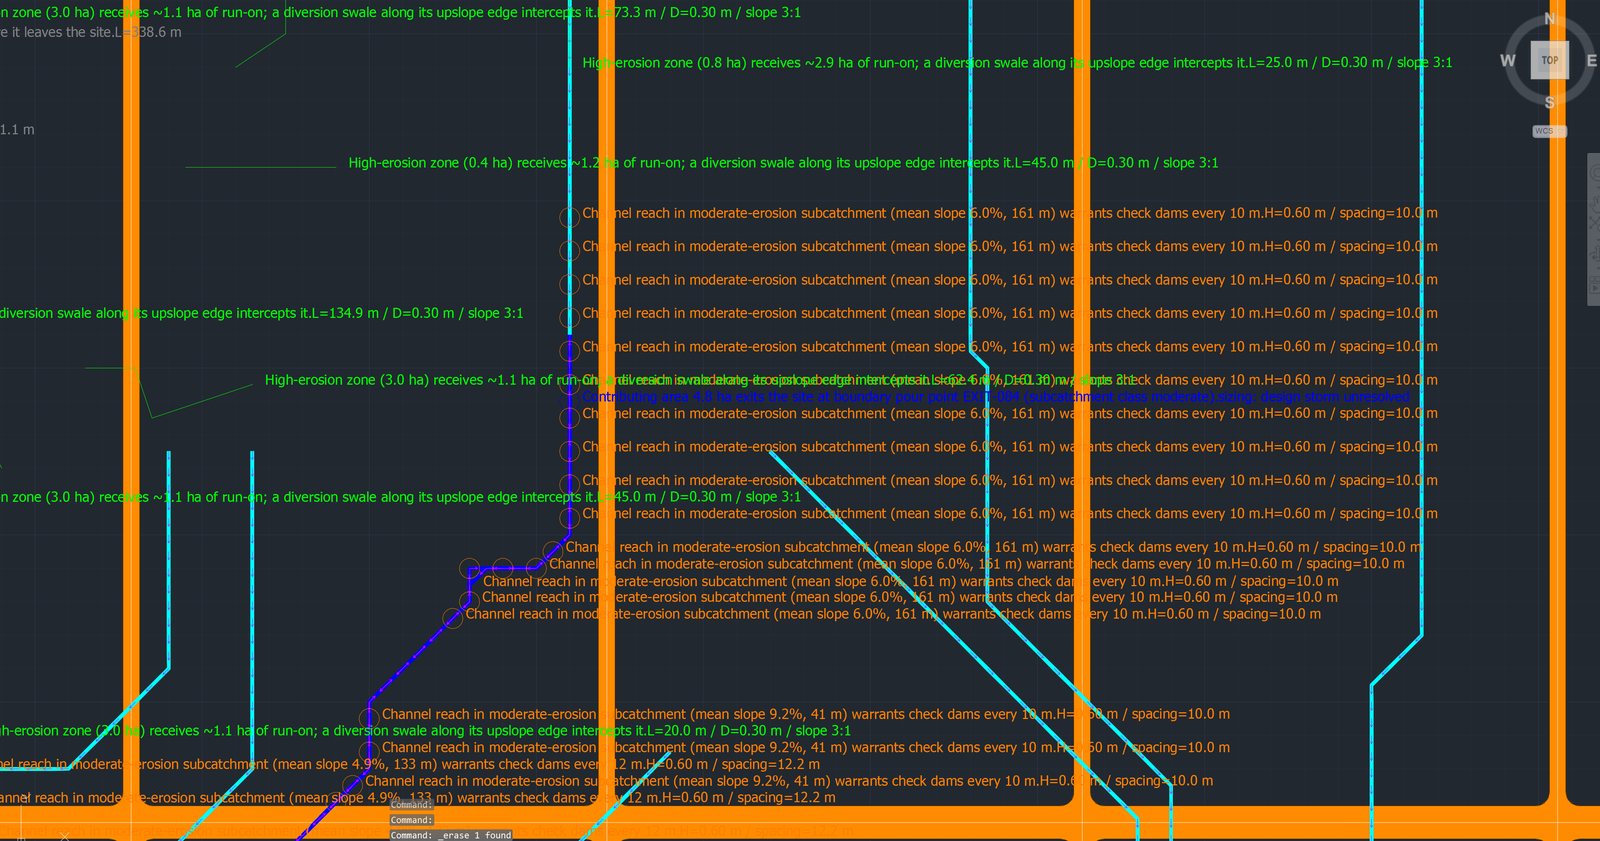The image size is (1600, 841).
Task: Select the N compass direction on ViewCube
Action: [x=1550, y=19]
